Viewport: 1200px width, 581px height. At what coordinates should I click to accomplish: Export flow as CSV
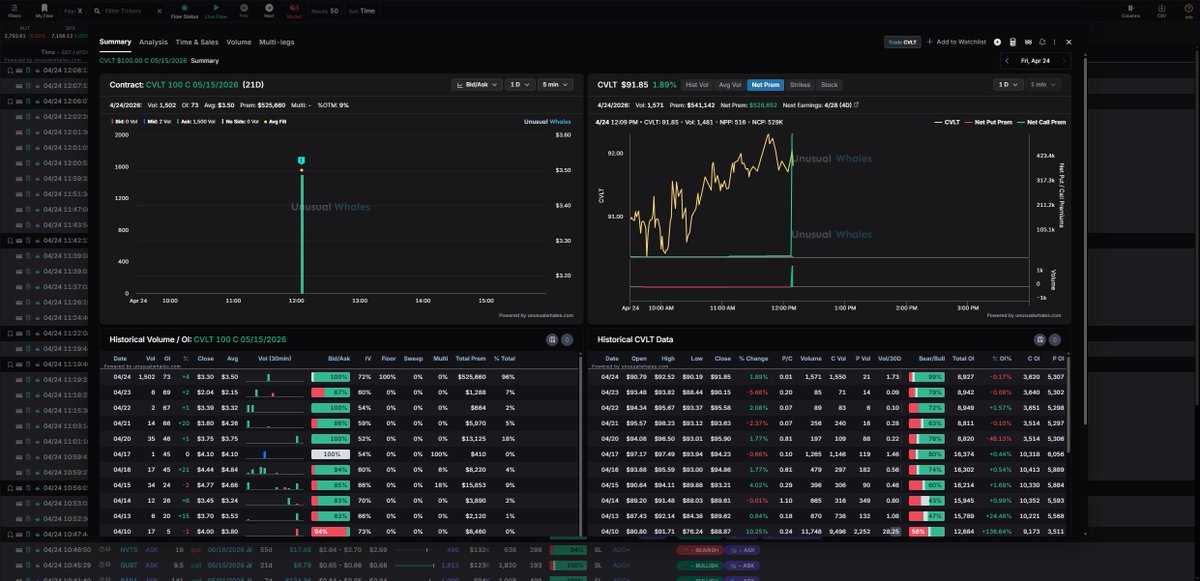1161,11
